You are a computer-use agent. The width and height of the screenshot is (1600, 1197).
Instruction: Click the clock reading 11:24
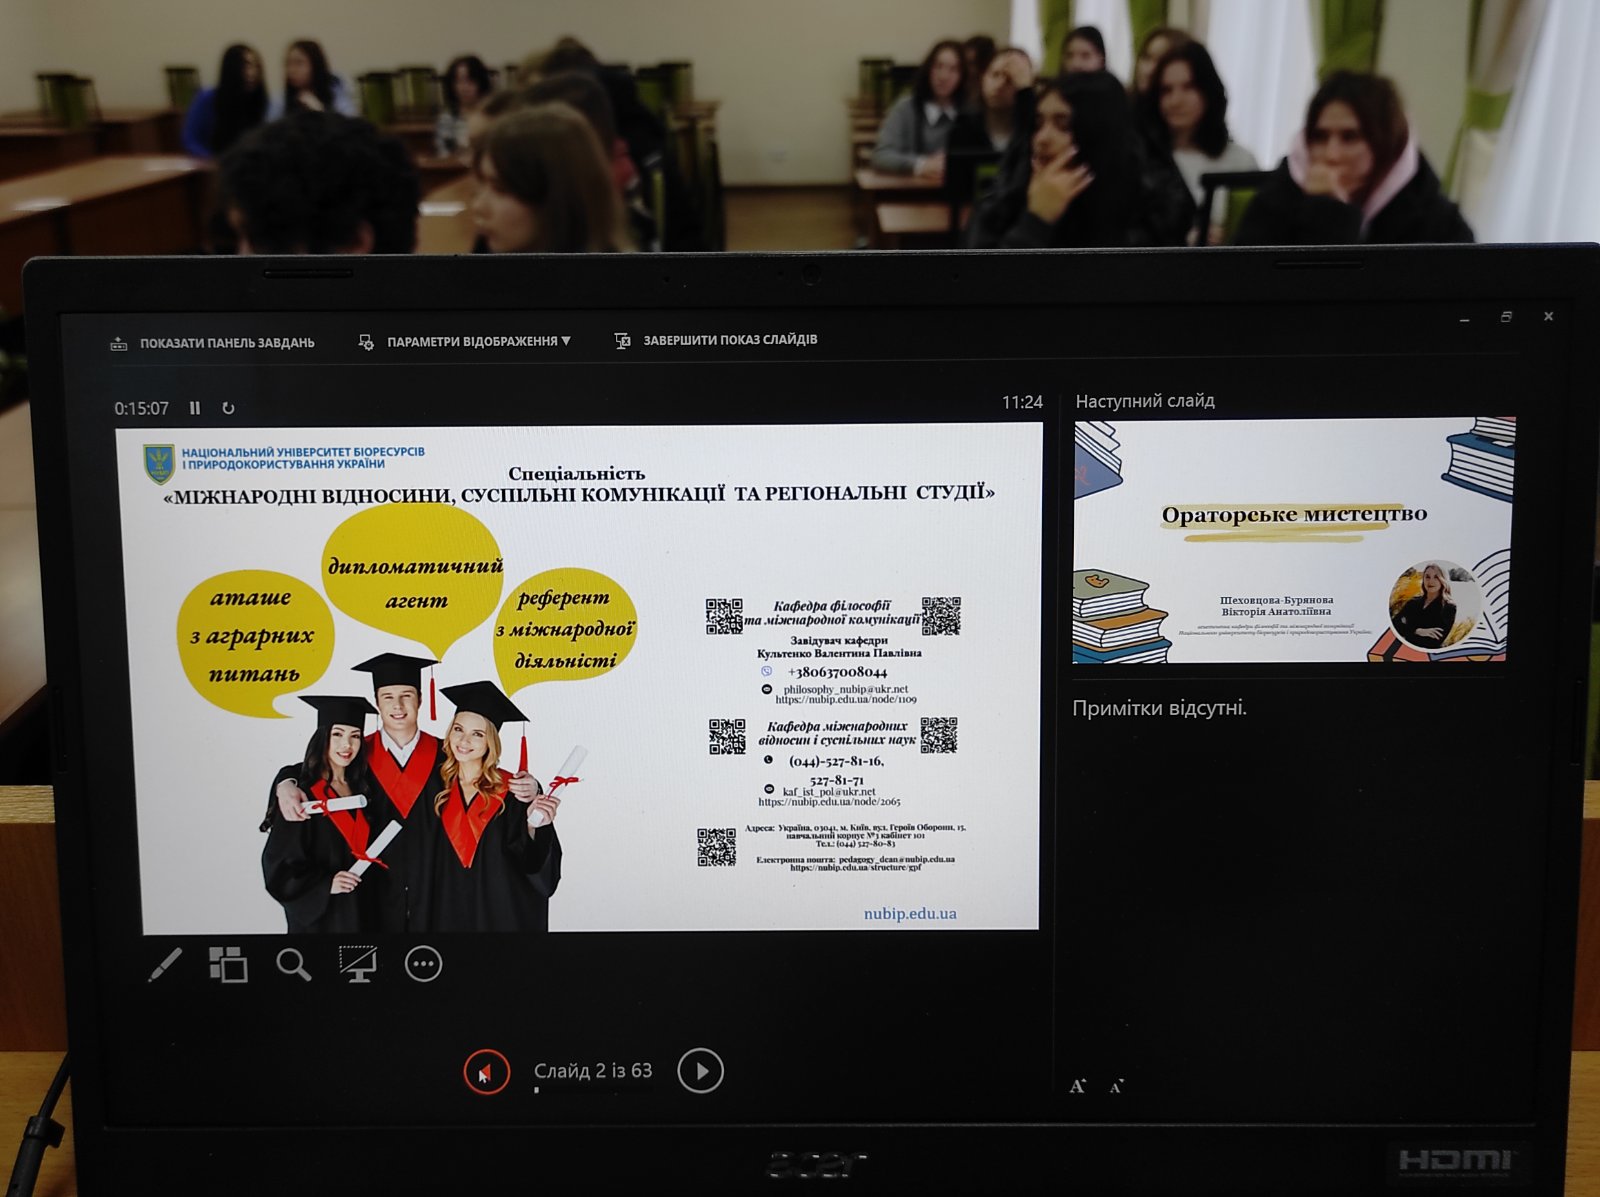tap(1022, 402)
